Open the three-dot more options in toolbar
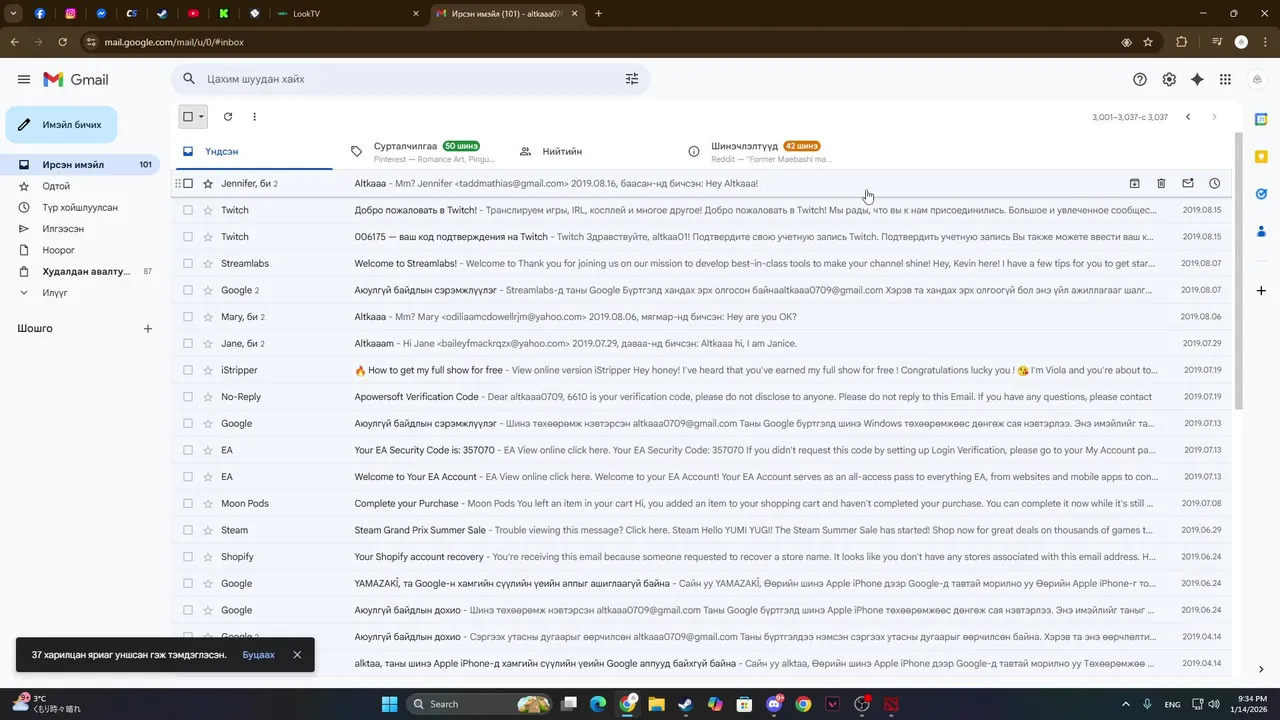Screen dimensions: 1280x720 254,117
